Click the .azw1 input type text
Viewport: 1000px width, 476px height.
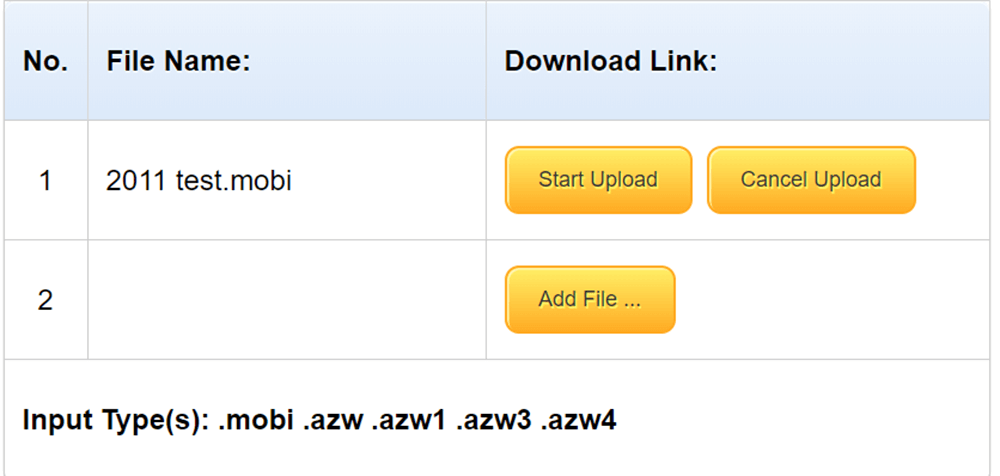click(408, 419)
